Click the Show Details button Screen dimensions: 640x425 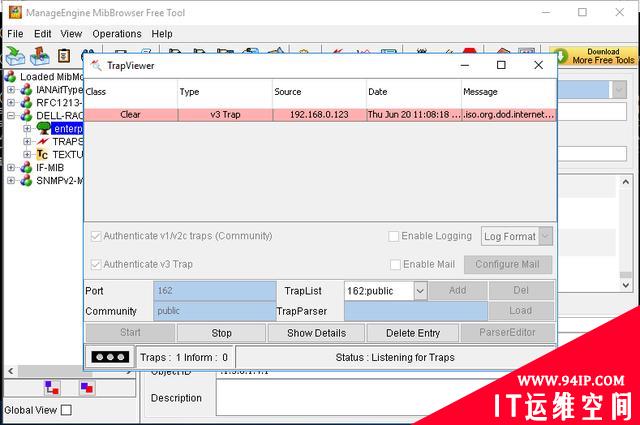coord(316,333)
